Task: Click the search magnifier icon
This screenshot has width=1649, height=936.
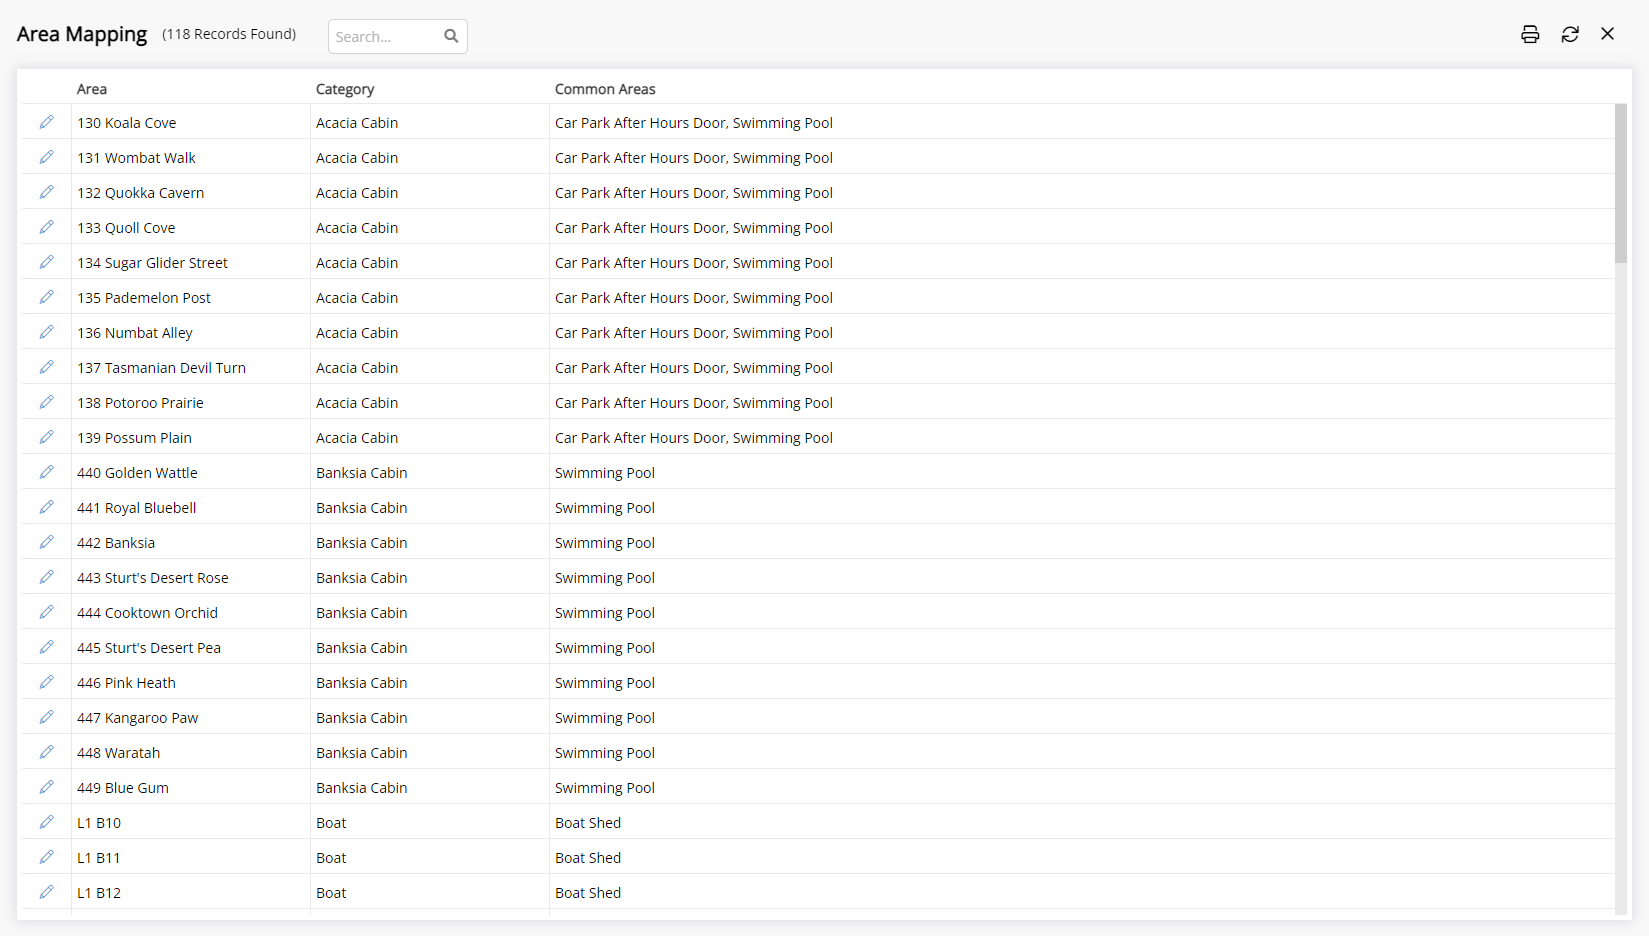Action: click(x=451, y=36)
